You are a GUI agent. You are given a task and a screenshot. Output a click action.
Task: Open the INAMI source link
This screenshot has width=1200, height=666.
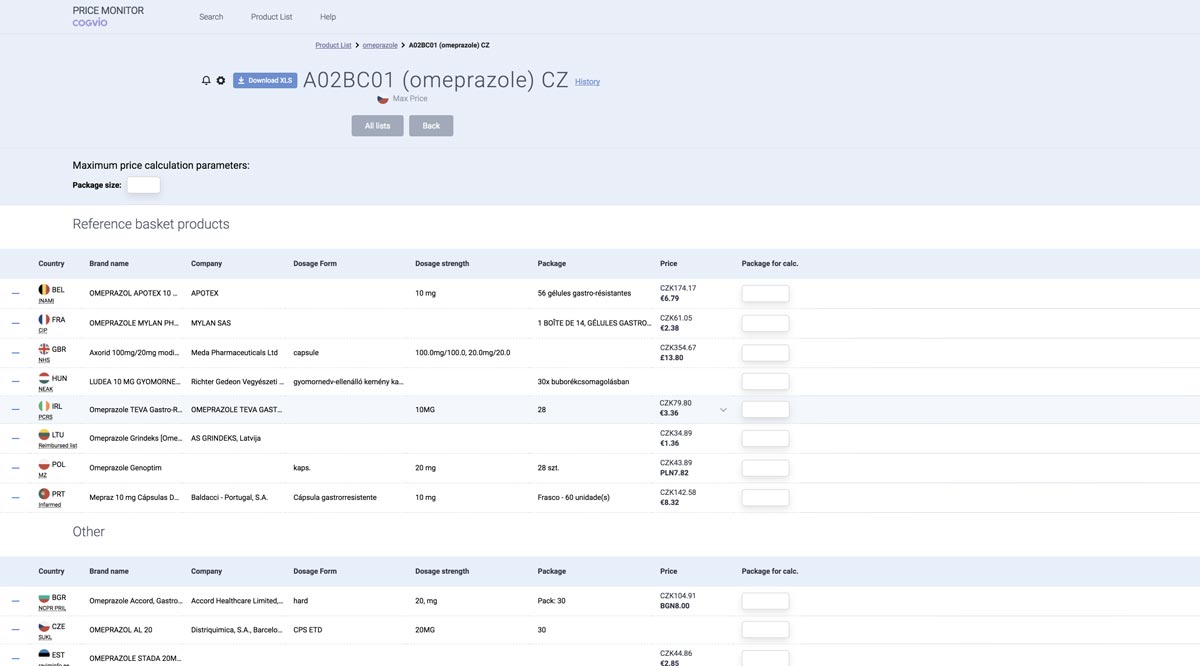tap(46, 301)
